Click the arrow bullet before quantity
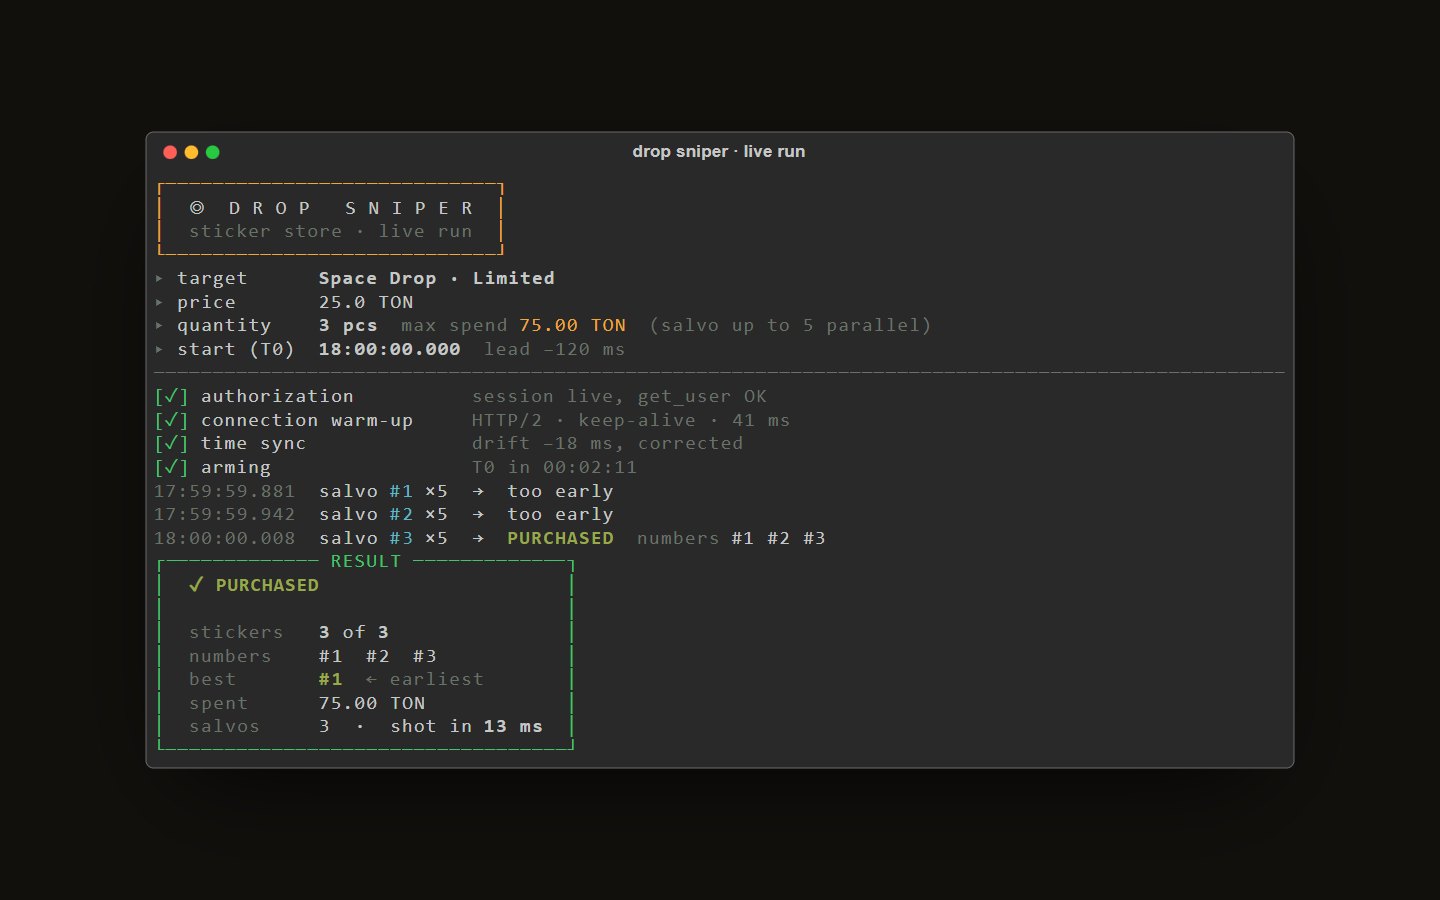The height and width of the screenshot is (900, 1440). pos(159,325)
